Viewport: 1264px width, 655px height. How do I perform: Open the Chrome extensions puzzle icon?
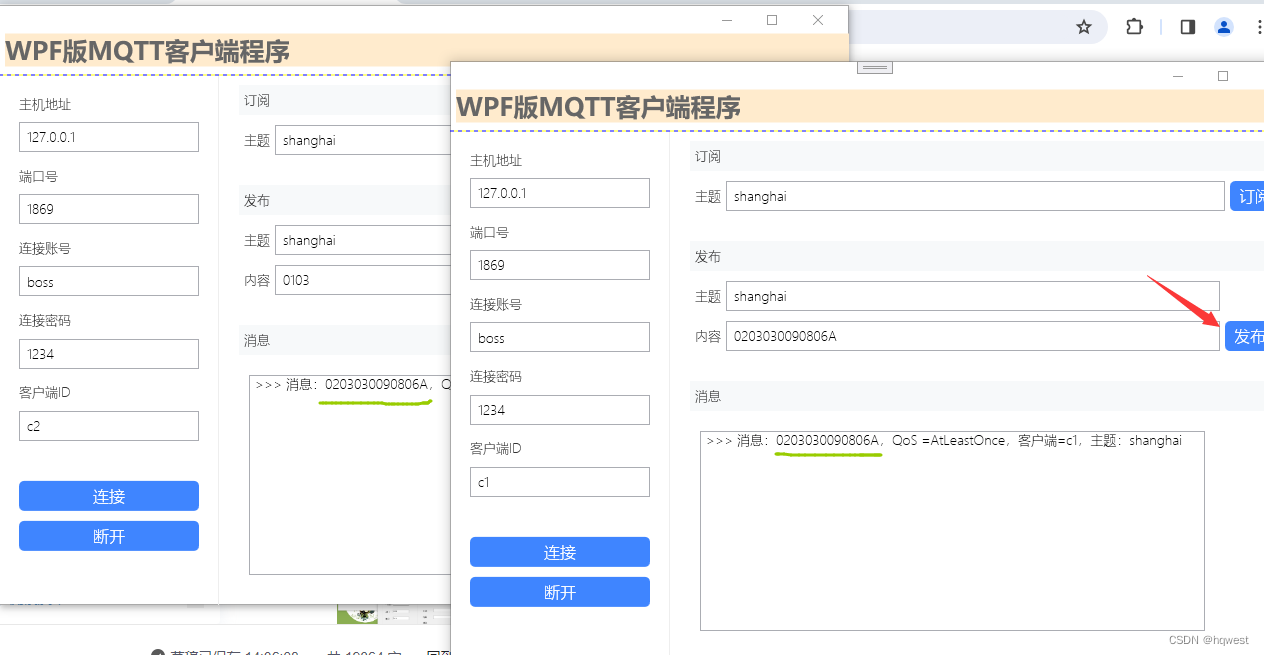[1134, 27]
